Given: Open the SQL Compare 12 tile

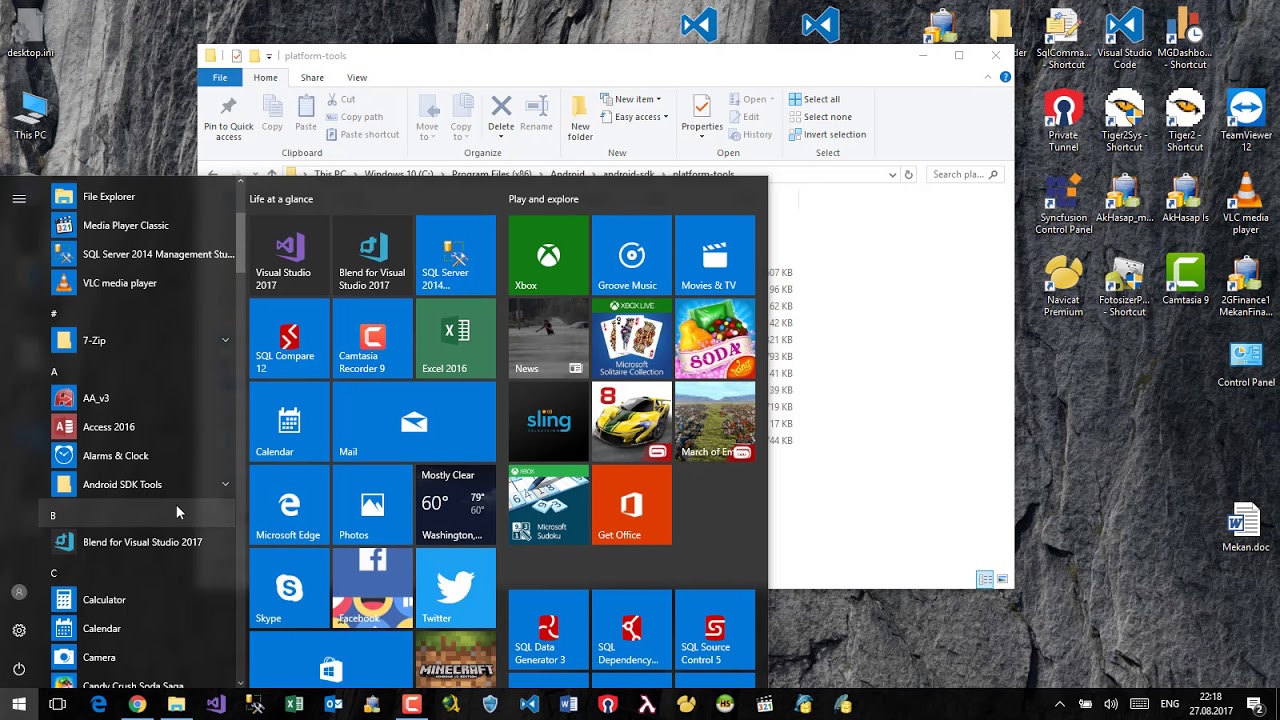Looking at the screenshot, I should tap(289, 338).
